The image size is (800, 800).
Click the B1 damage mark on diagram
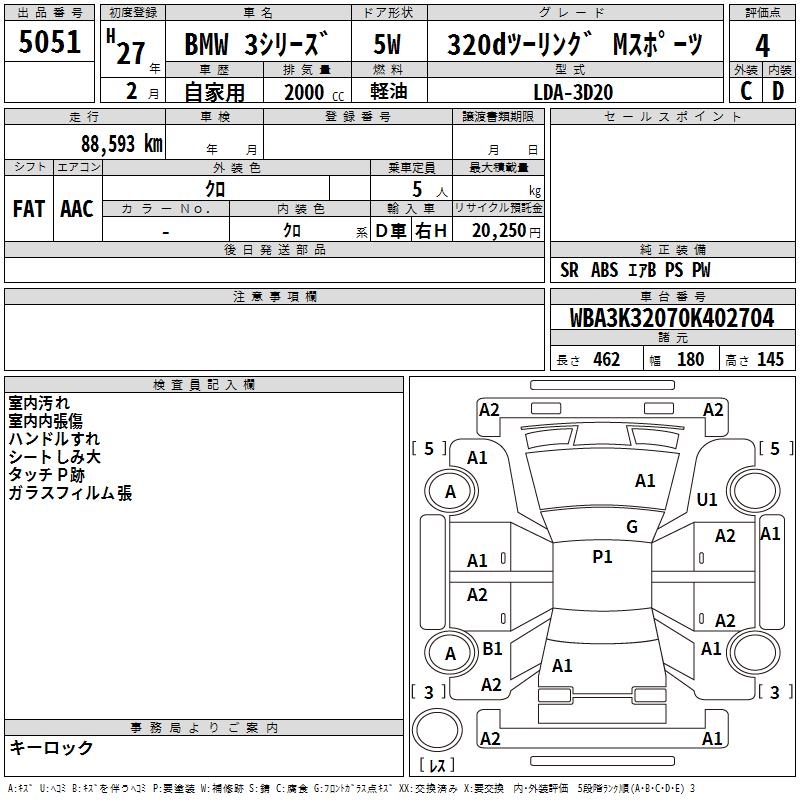[x=492, y=649]
